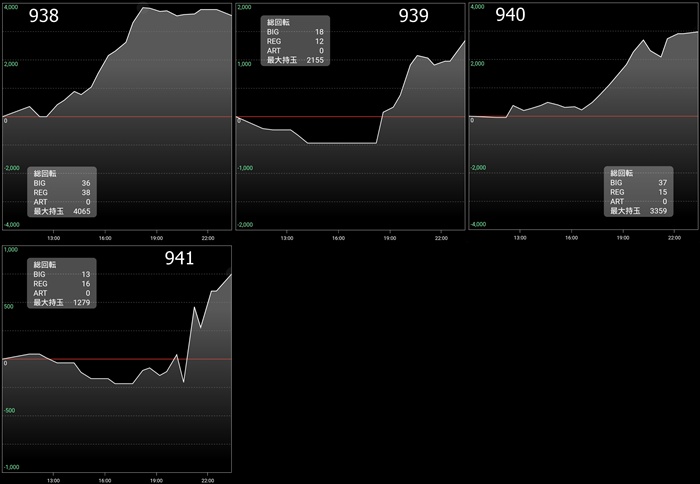Click 22:00 time label under chart 938
This screenshot has width=700, height=484.
208,238
